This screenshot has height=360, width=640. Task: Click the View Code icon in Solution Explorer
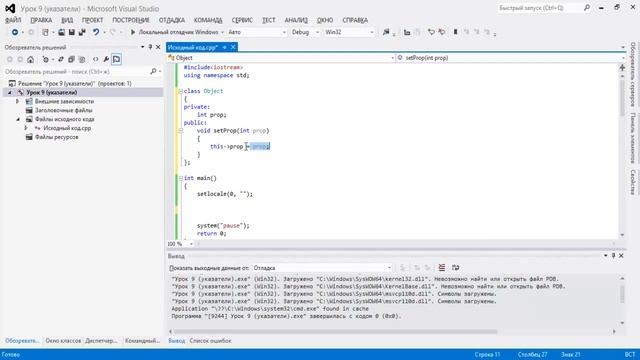coord(96,60)
